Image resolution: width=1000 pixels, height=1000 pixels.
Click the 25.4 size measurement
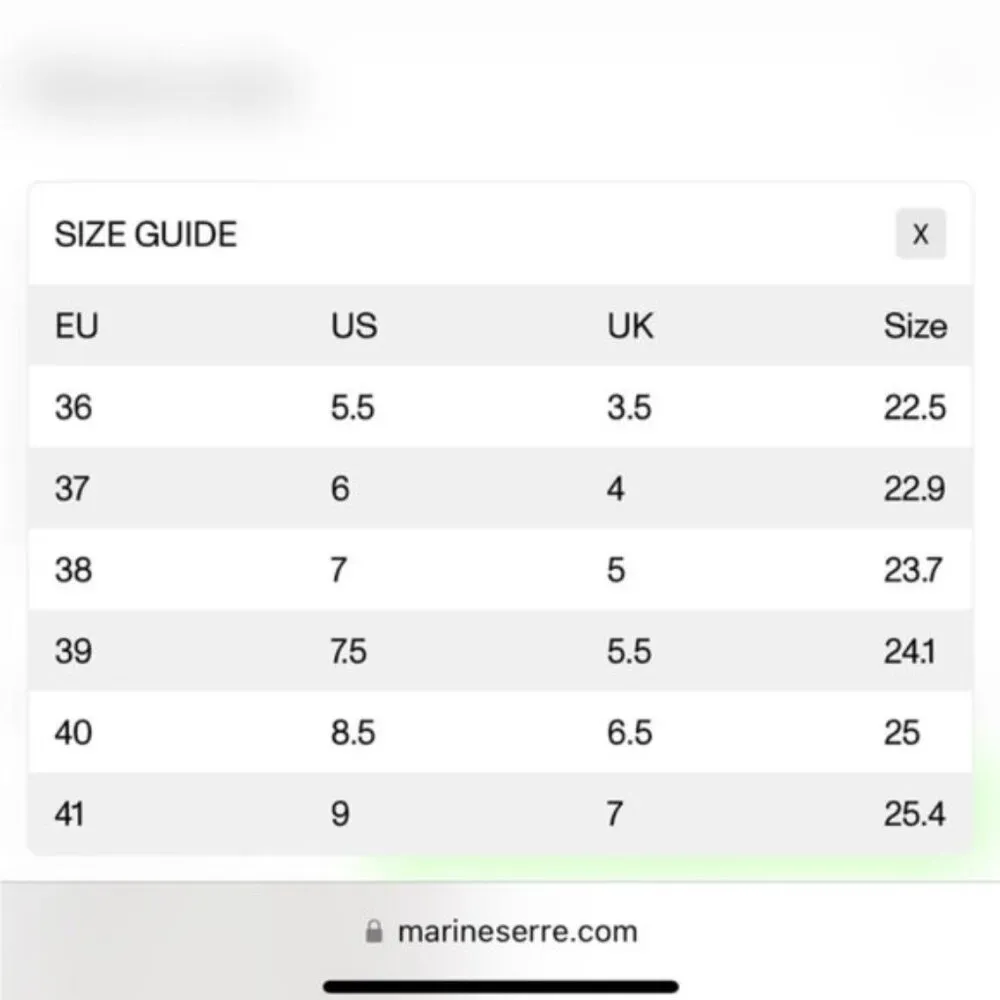914,814
